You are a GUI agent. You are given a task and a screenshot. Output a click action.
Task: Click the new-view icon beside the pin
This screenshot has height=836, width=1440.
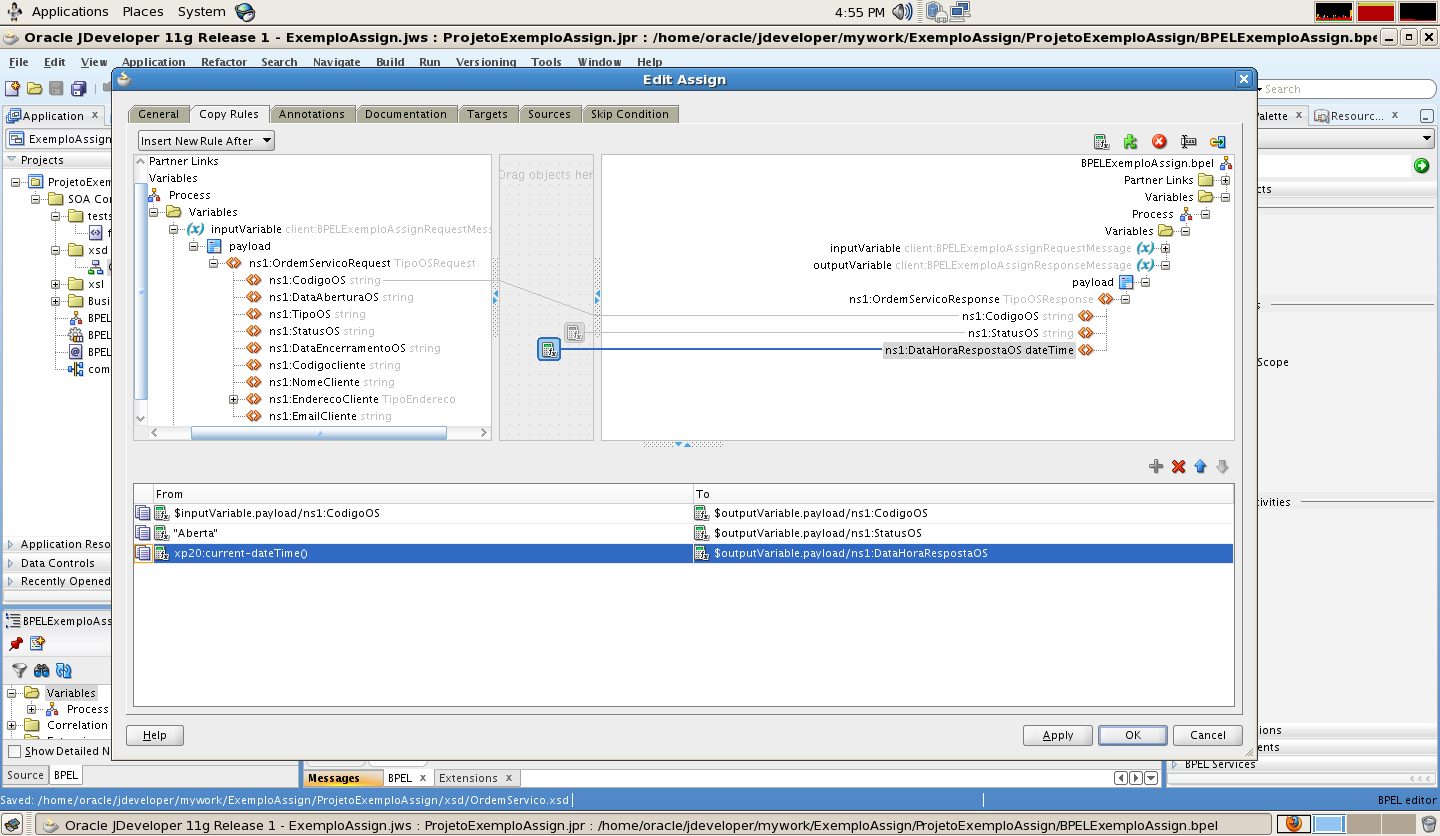click(37, 643)
